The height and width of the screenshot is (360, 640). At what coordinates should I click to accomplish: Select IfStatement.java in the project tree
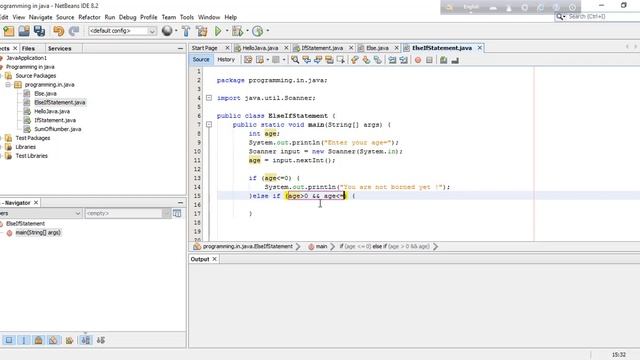click(55, 120)
